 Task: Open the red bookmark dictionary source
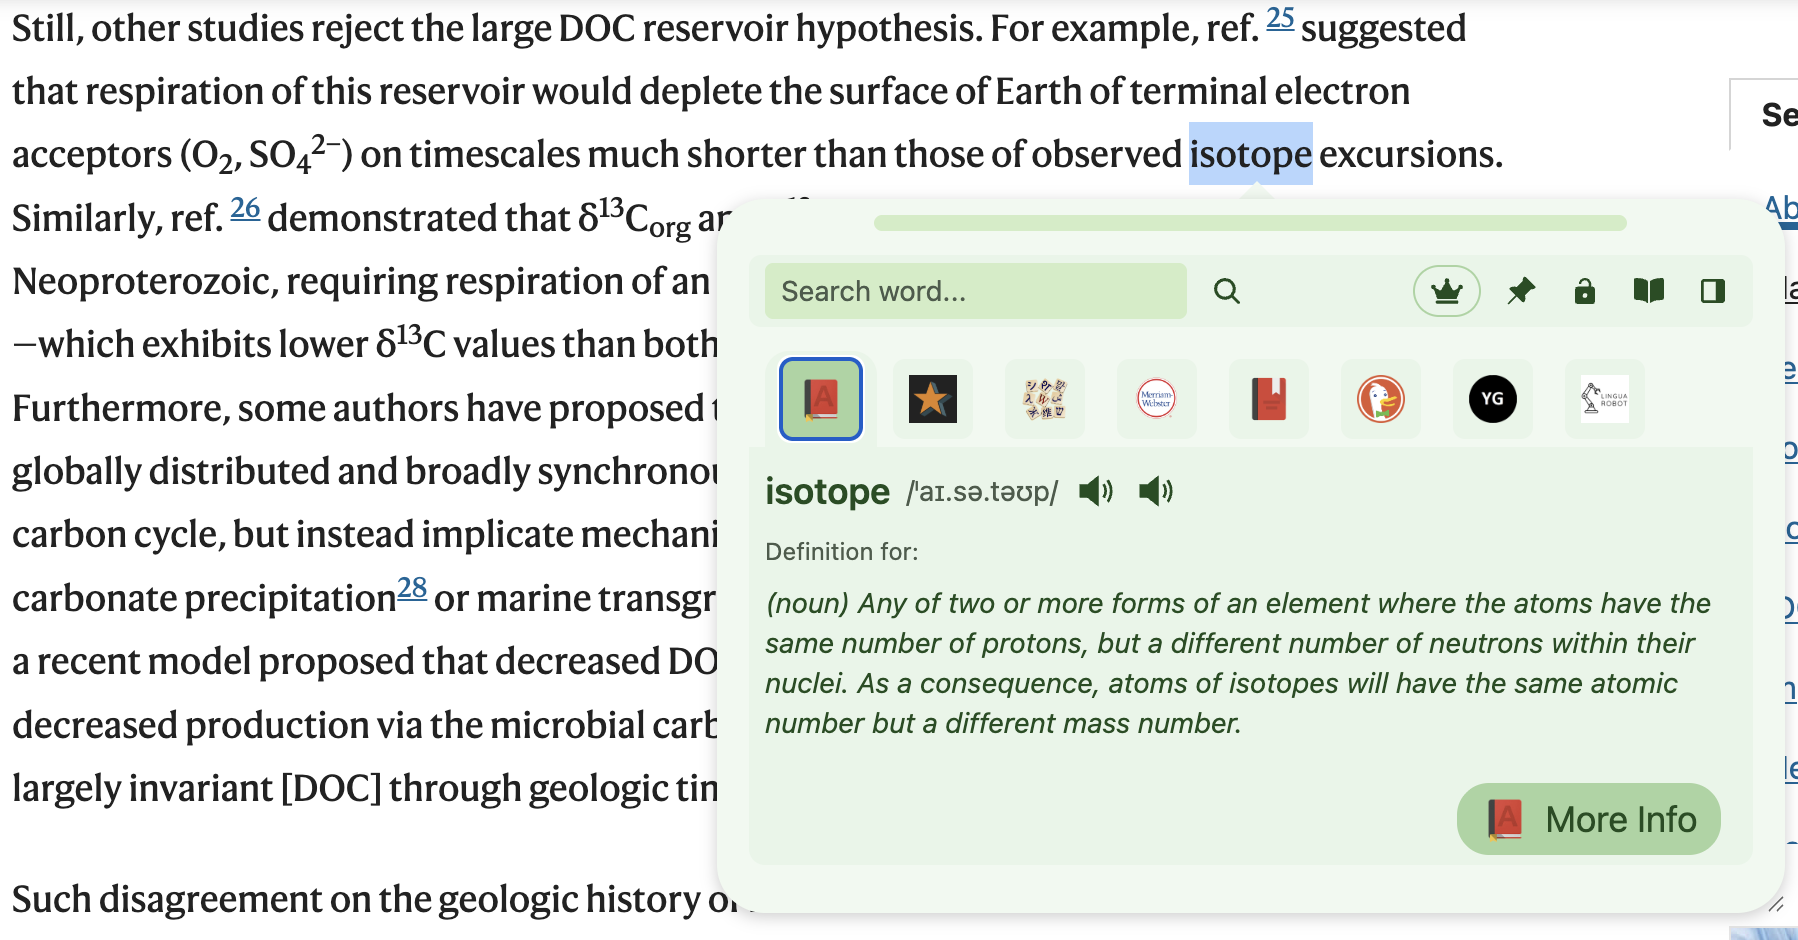[x=1268, y=399]
